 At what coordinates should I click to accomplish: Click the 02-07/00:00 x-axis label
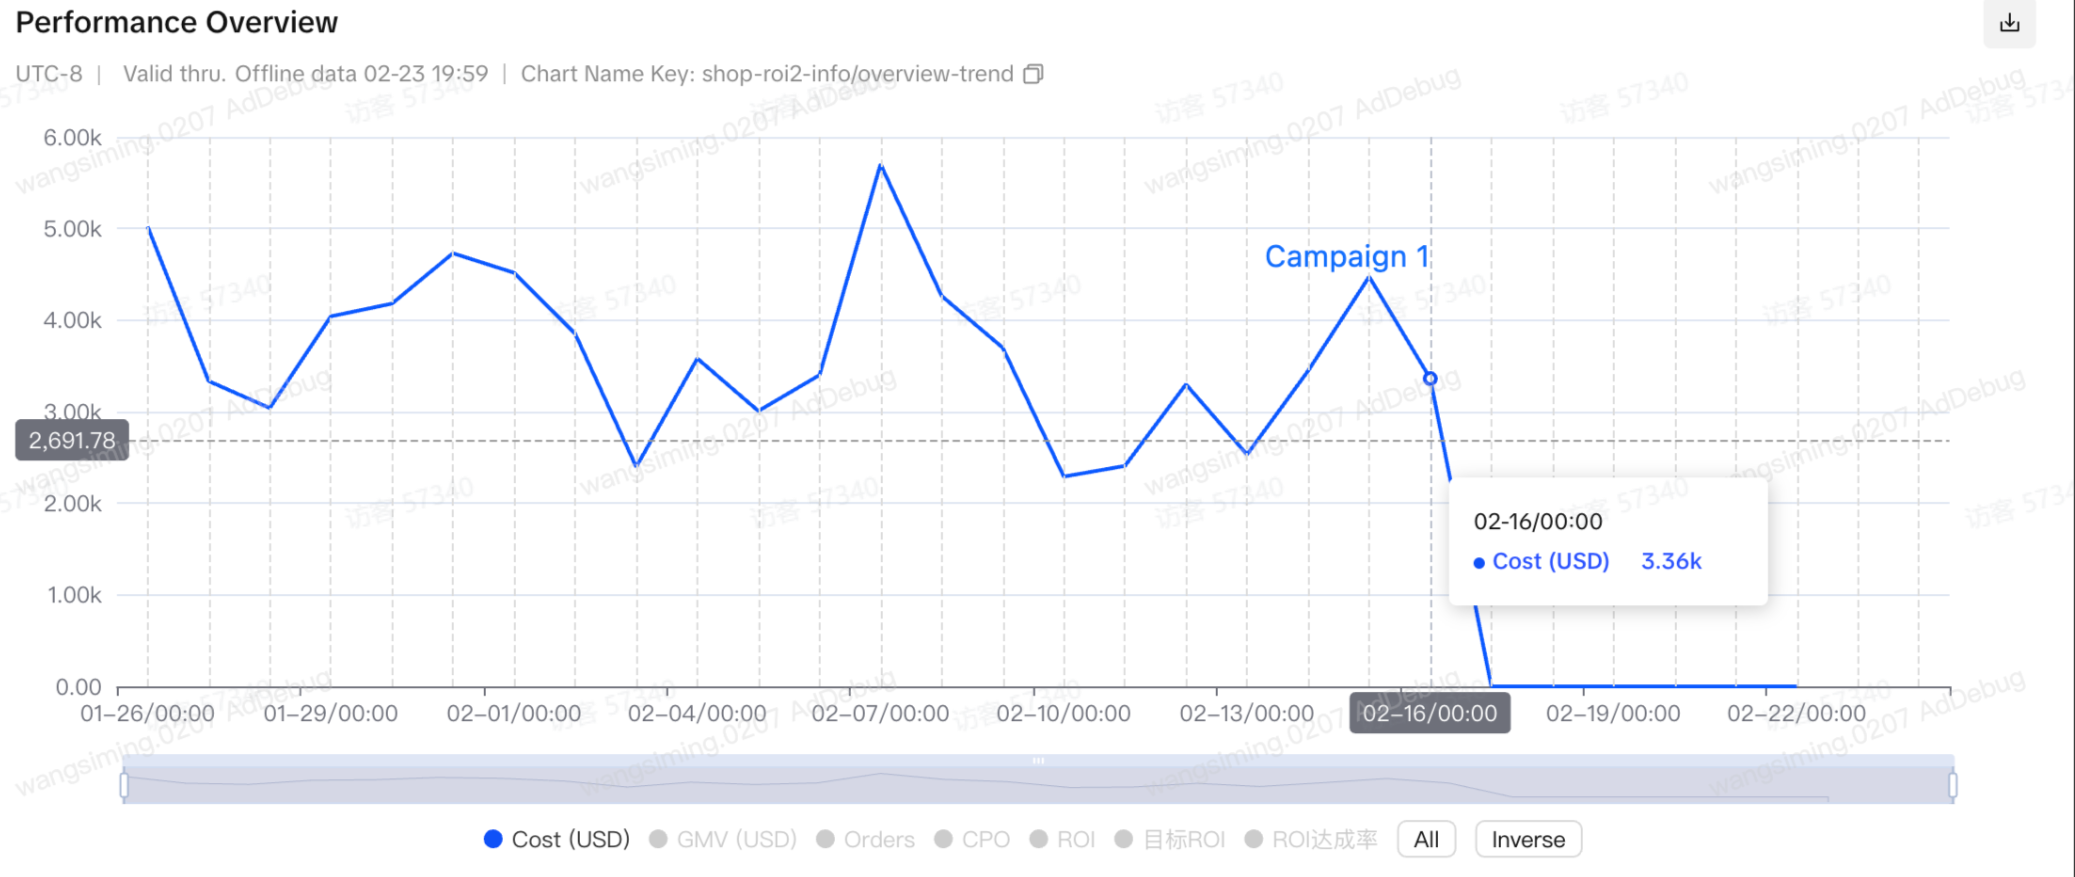[880, 713]
